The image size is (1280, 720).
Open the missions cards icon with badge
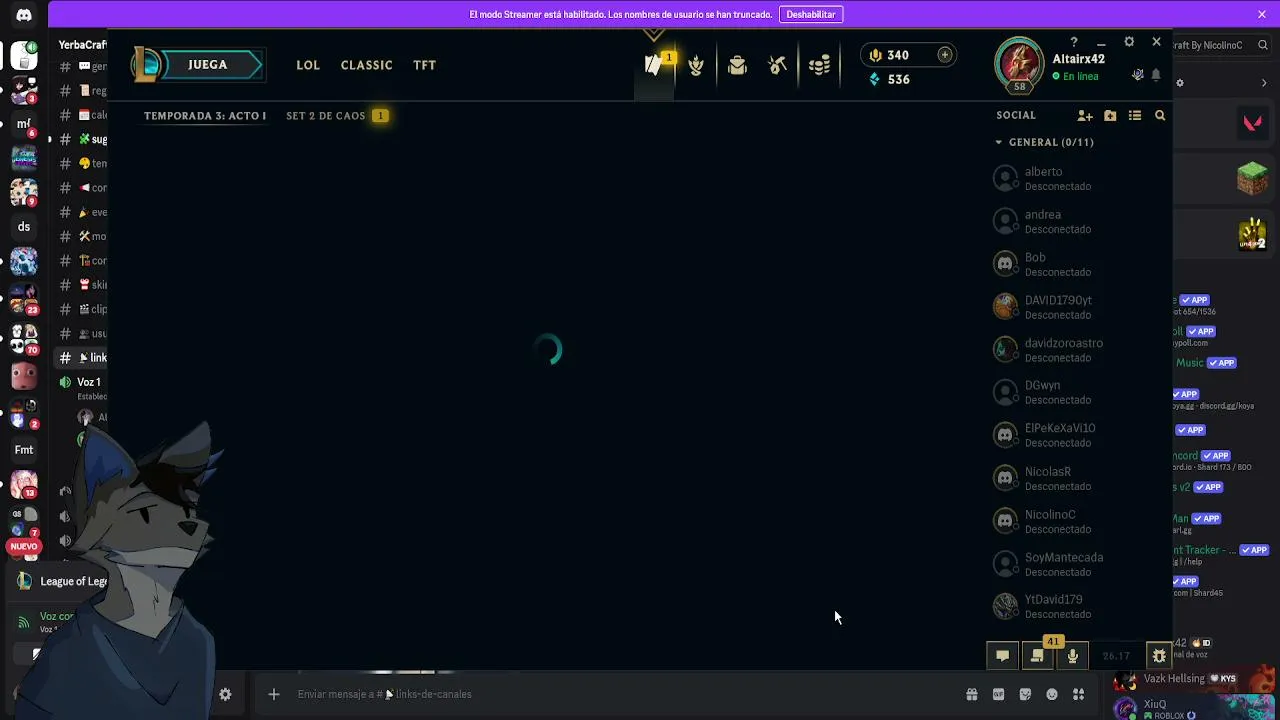click(x=655, y=65)
